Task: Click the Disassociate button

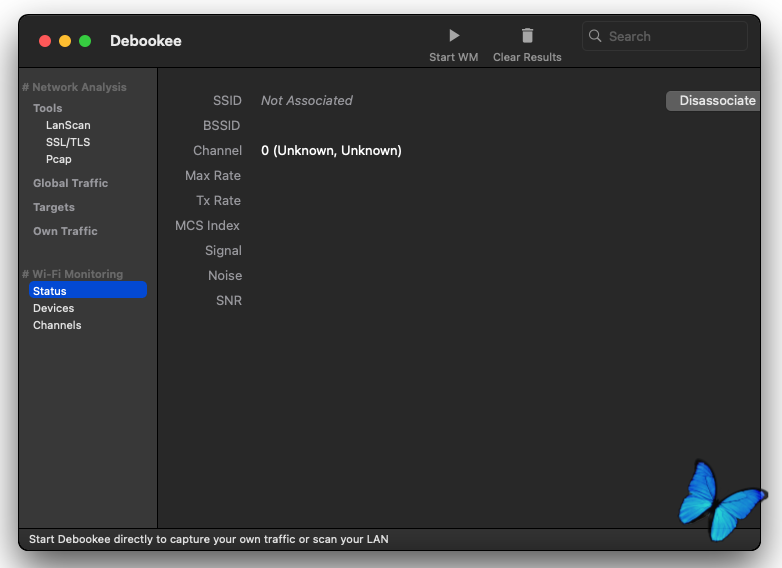Action: pos(716,101)
